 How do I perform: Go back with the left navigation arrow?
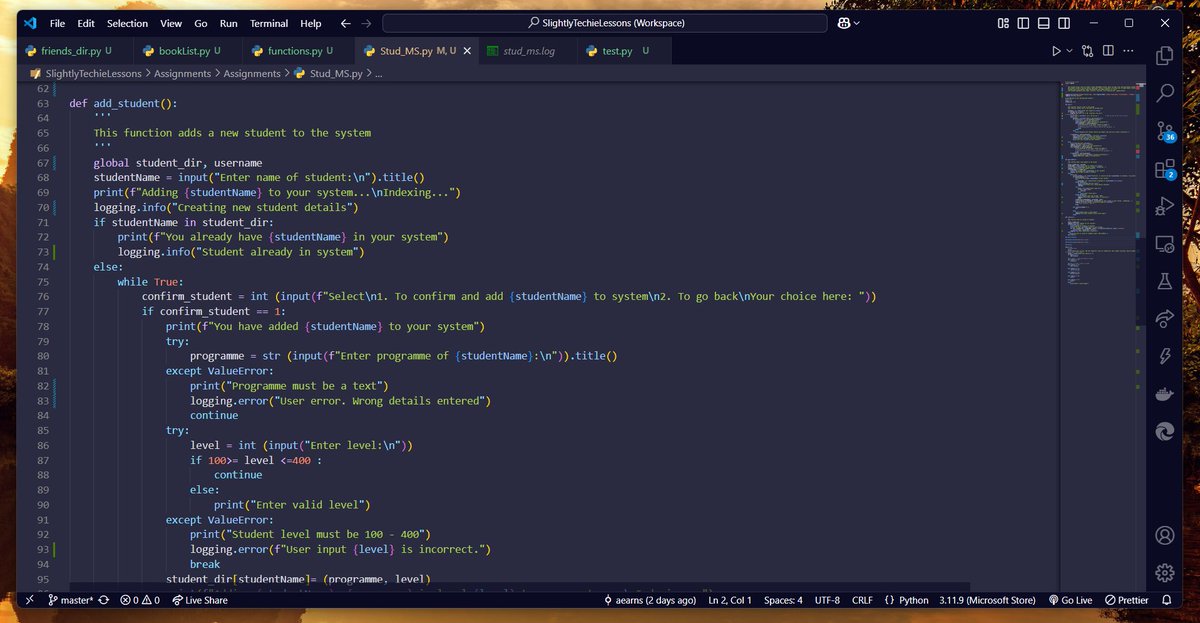pyautogui.click(x=345, y=23)
